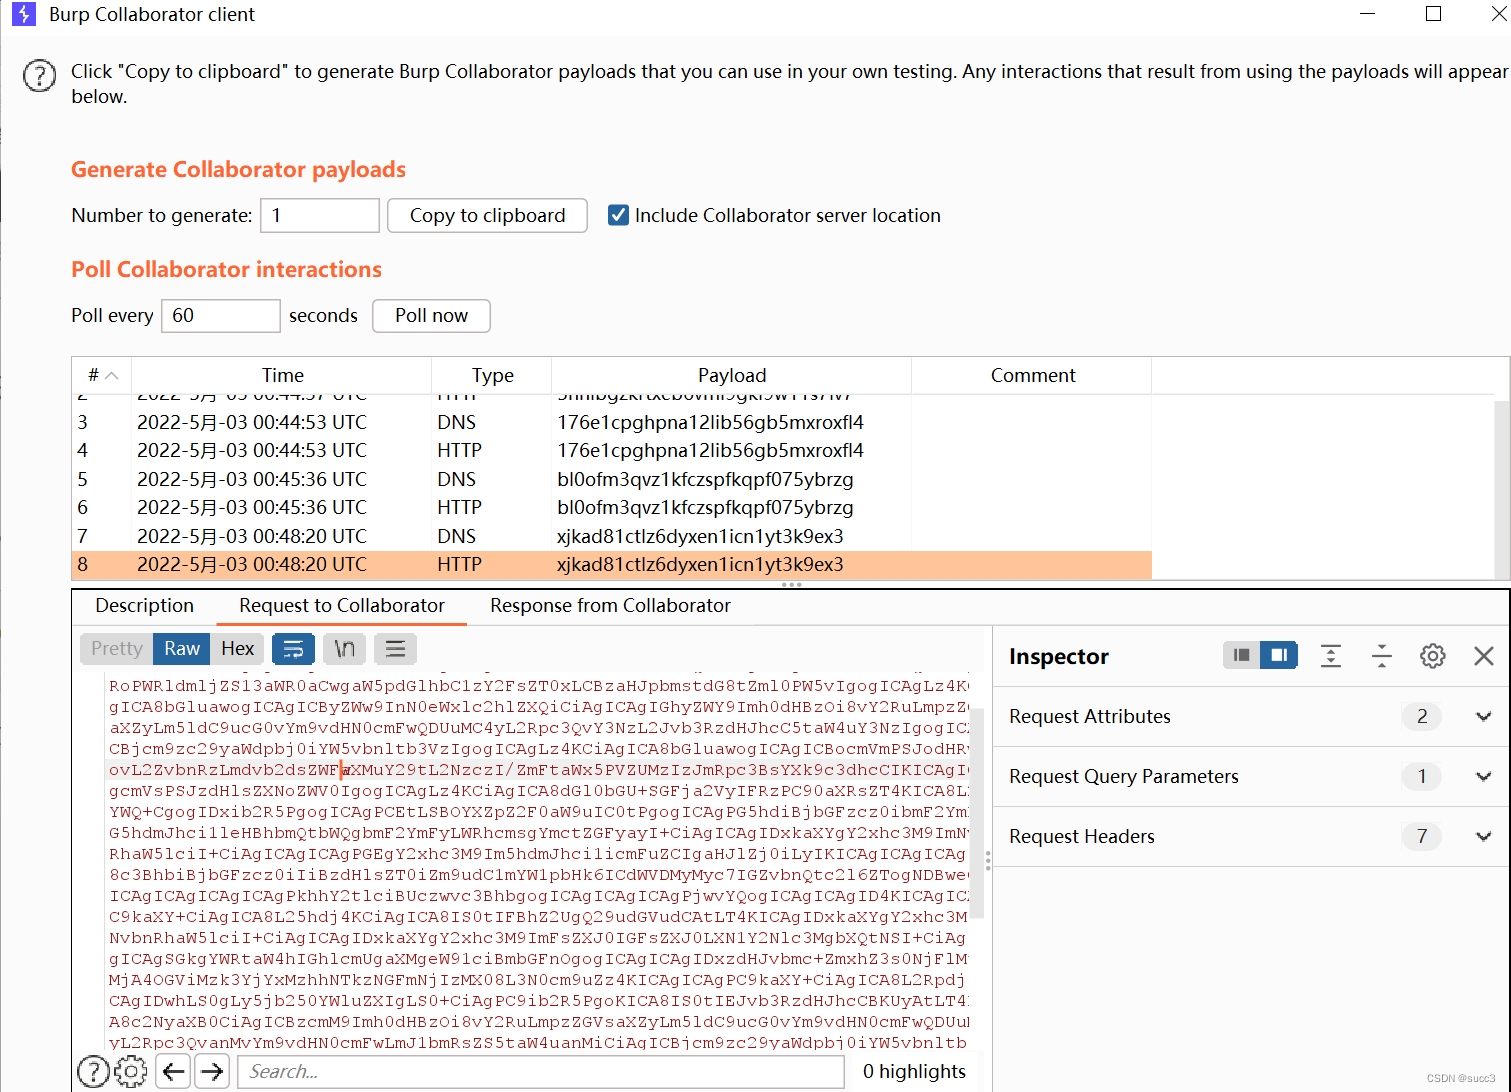Select highlighted row 8 HTTP interaction
The height and width of the screenshot is (1092, 1511).
612,564
